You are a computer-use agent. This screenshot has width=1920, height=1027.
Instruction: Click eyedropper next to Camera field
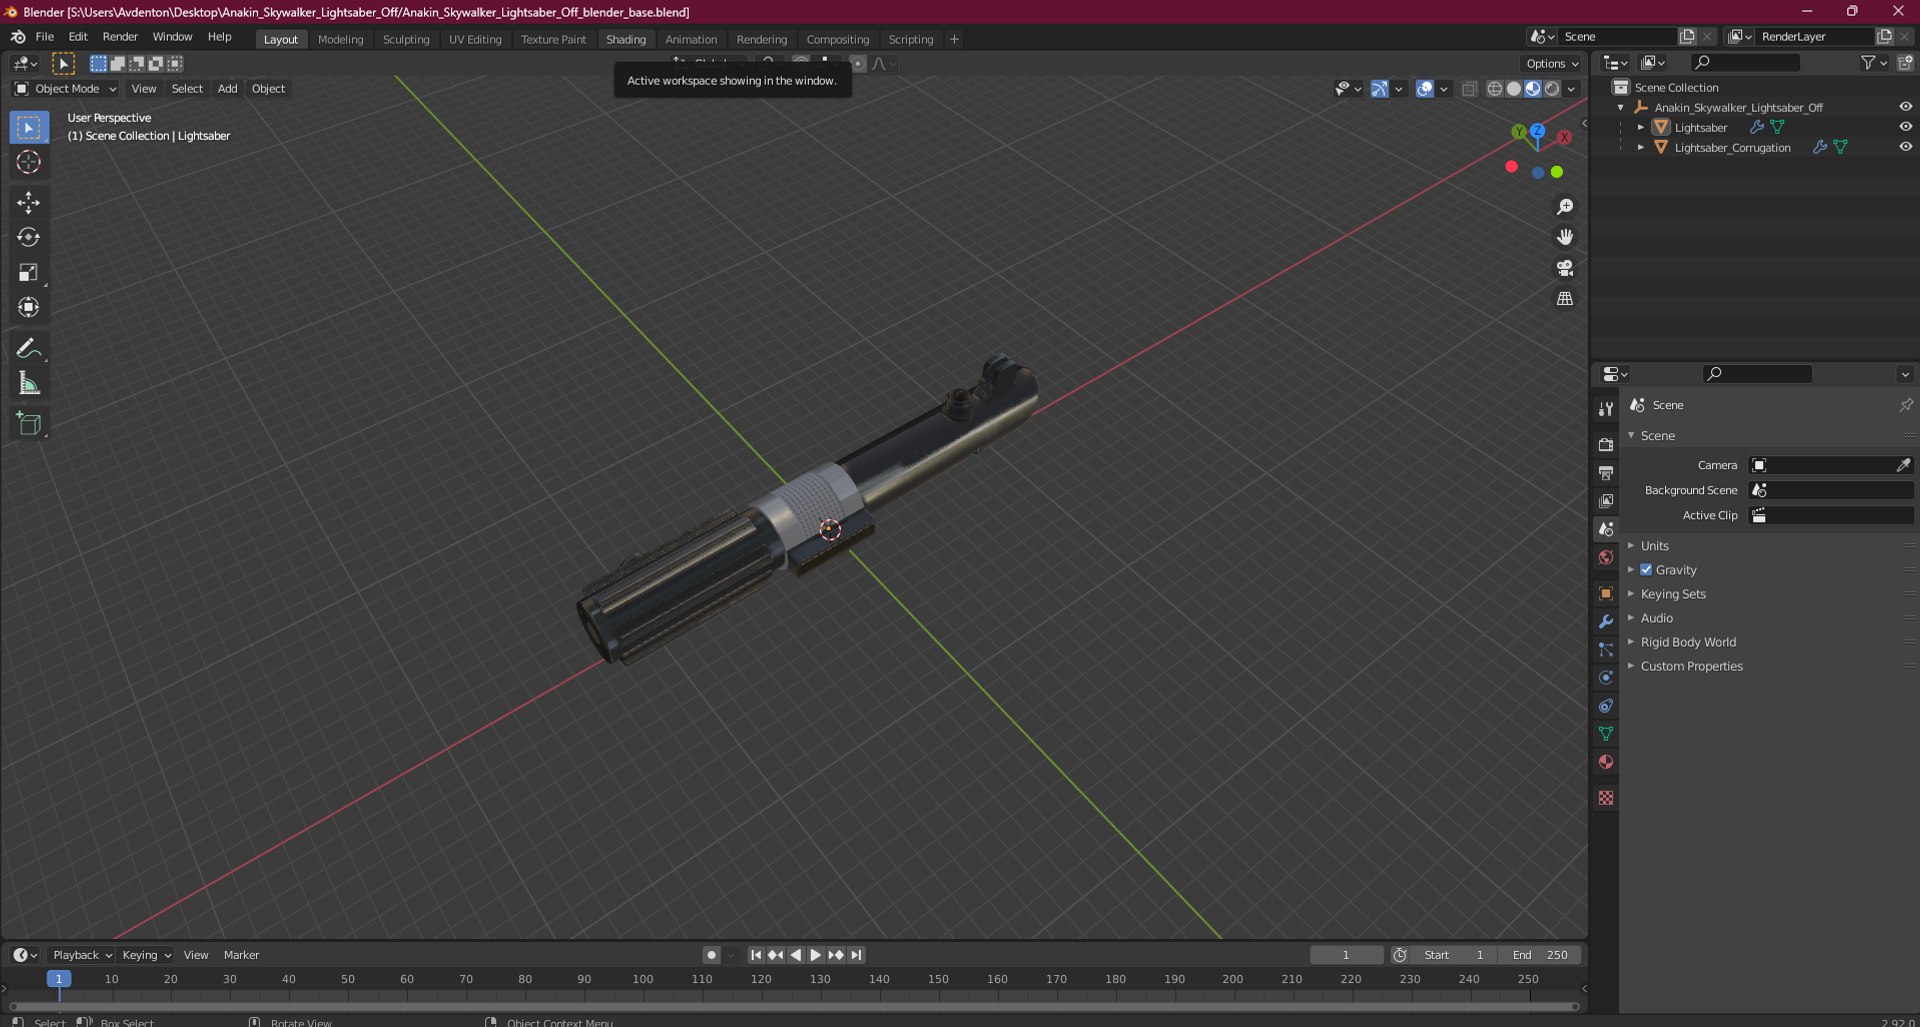click(1903, 465)
